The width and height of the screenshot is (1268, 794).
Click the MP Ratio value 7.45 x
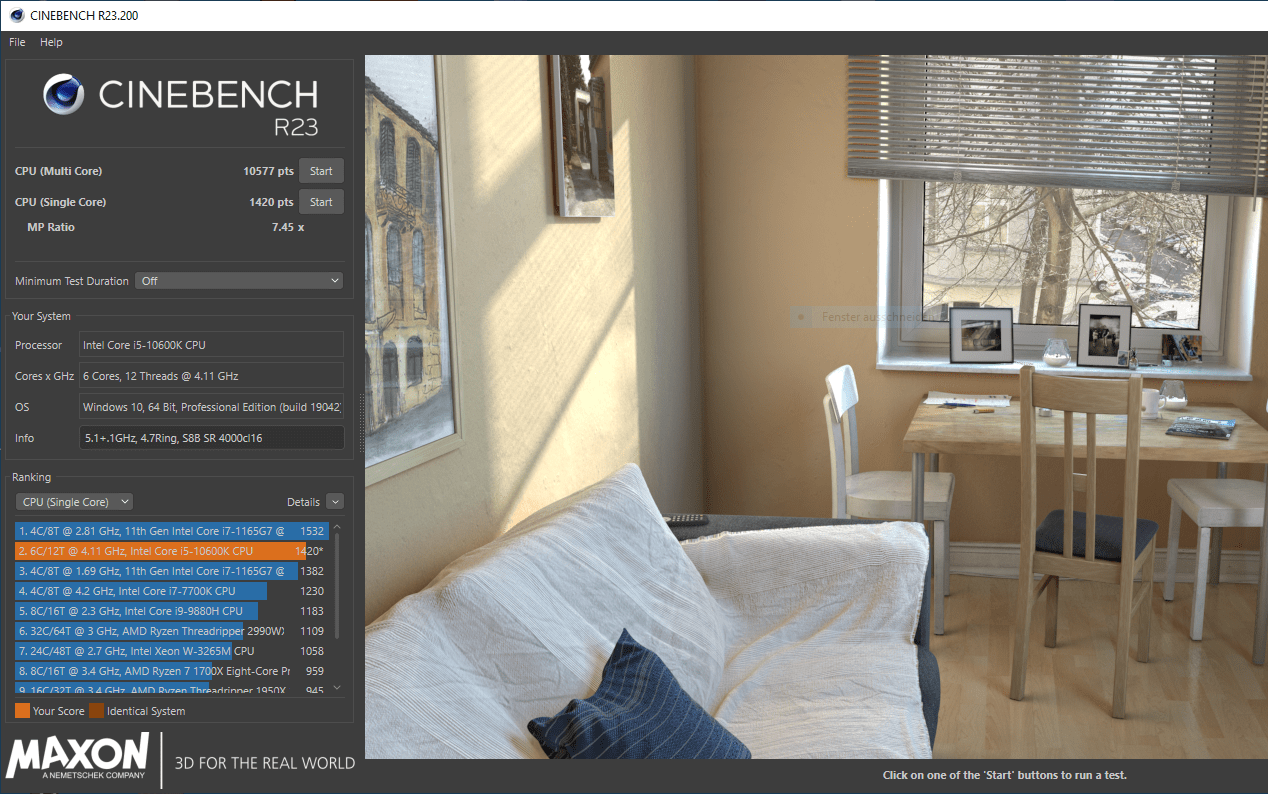[288, 227]
